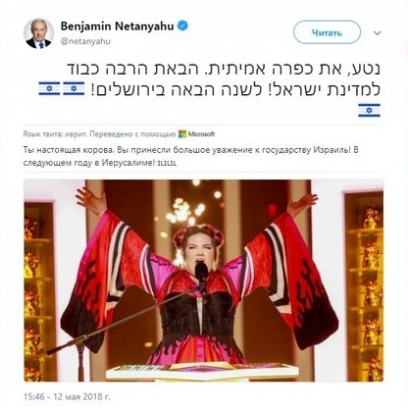This screenshot has height=408, width=408.
Task: Open the 15:46 - 12 мая 2018 timestamp
Action: (67, 397)
